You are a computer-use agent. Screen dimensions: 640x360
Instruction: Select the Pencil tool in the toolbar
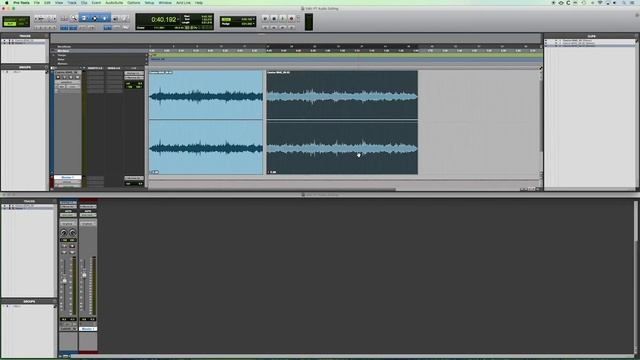click(x=124, y=18)
